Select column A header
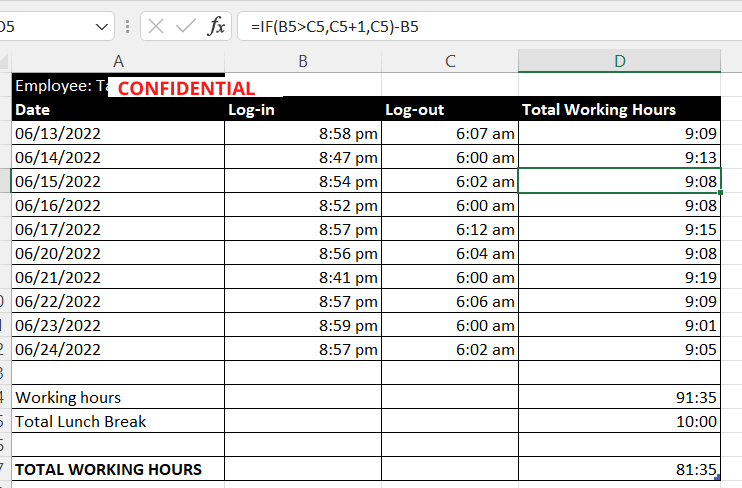 pyautogui.click(x=118, y=61)
